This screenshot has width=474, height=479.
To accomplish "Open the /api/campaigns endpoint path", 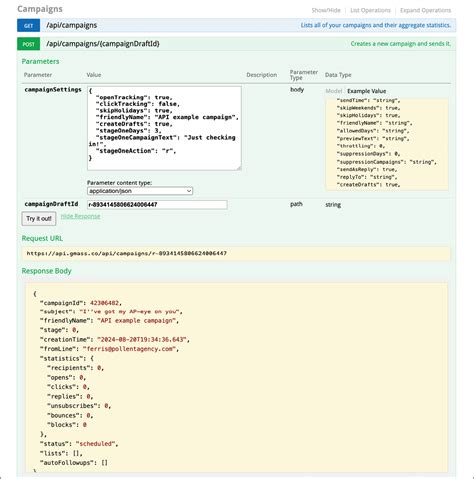I will [72, 25].
